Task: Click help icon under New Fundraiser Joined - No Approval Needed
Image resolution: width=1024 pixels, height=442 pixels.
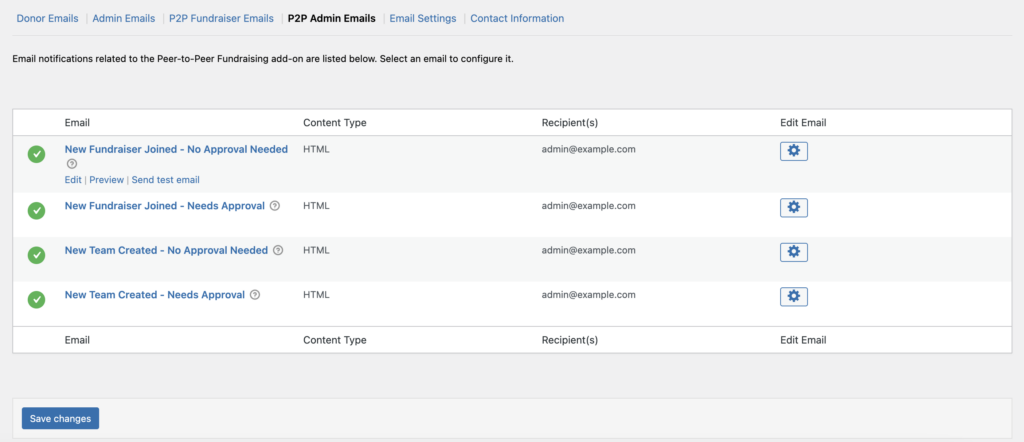Action: (x=72, y=164)
